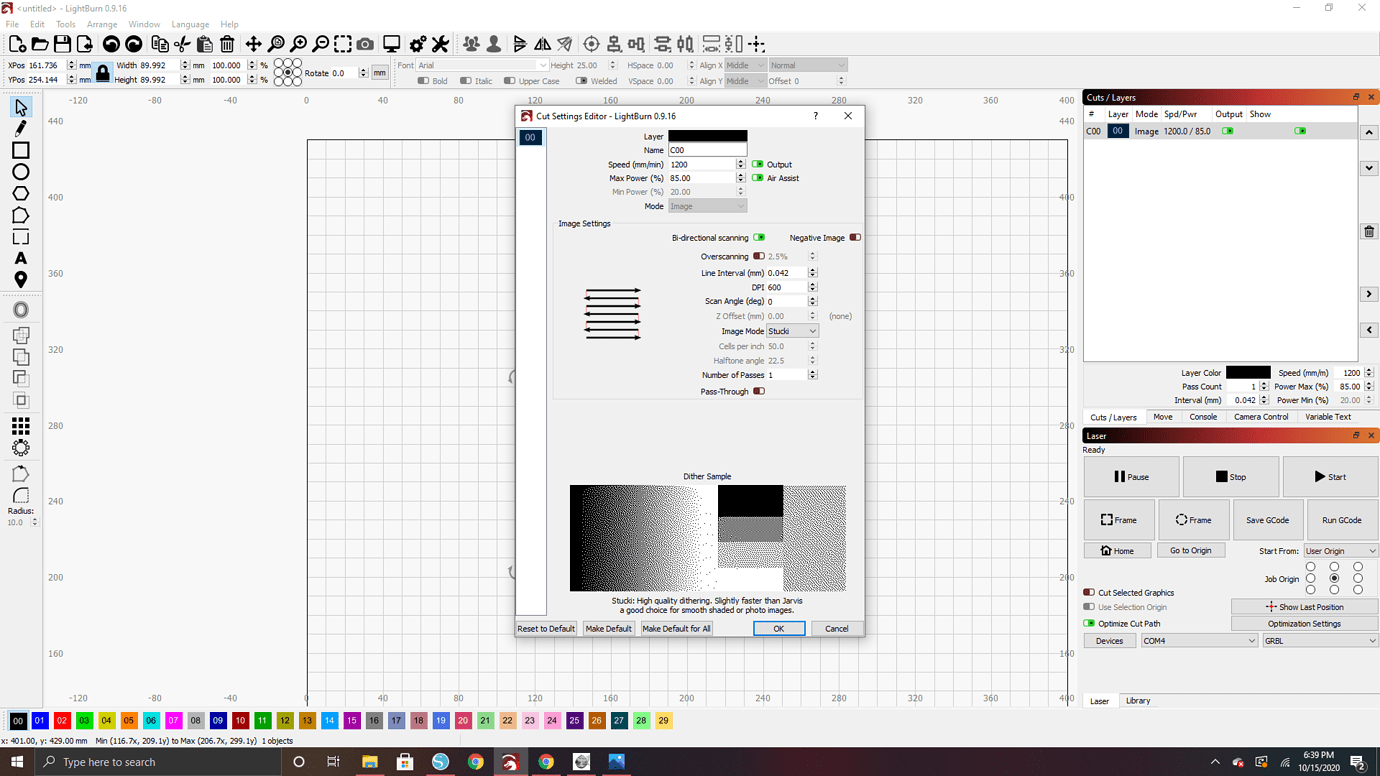Open the Radial Array tool
Screen dimensions: 1380x776
point(20,448)
